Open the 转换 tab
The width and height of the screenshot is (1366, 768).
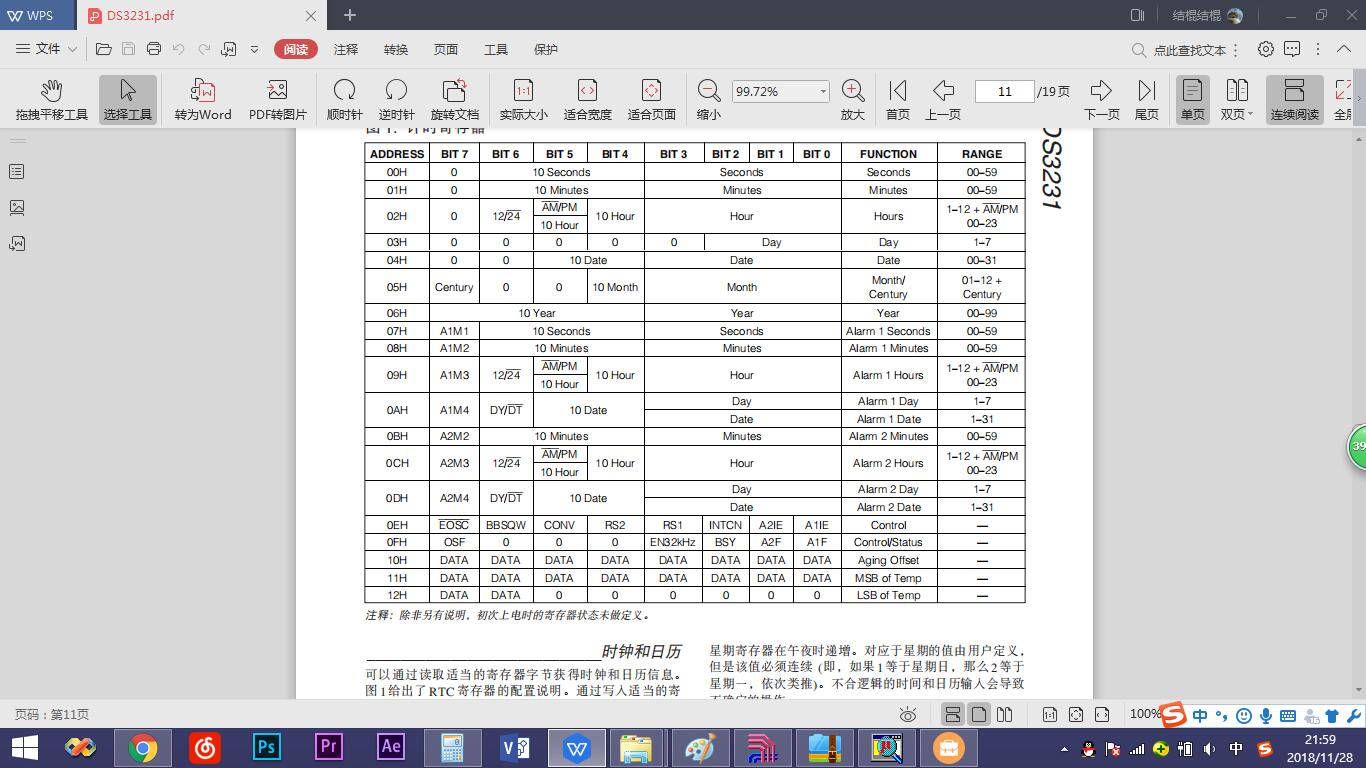(396, 49)
